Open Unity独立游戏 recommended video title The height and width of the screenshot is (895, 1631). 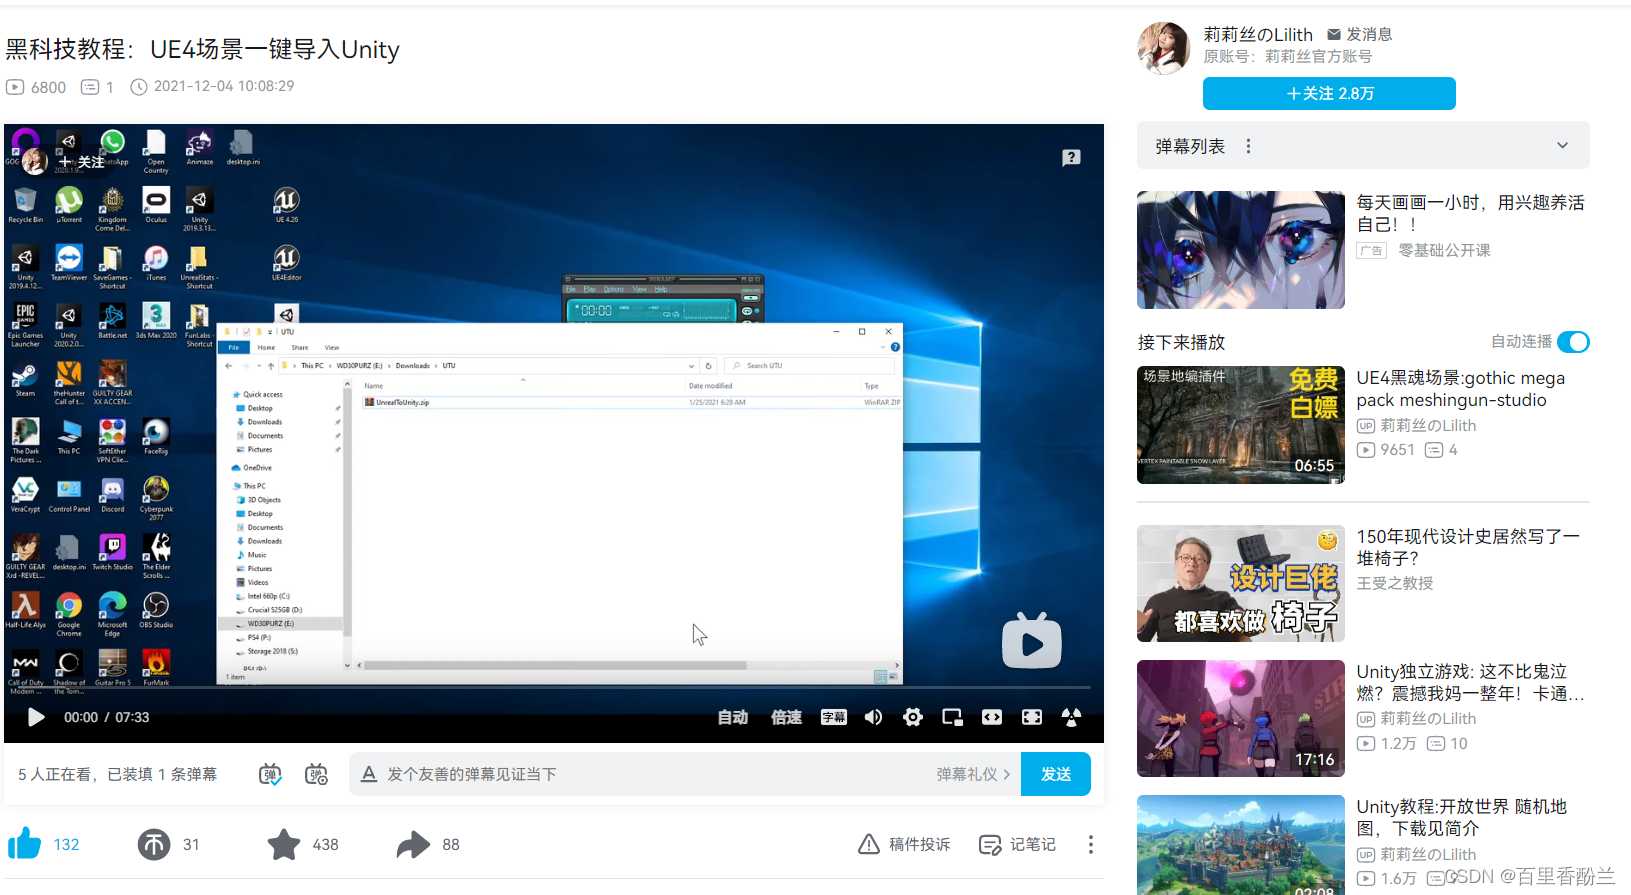coord(1470,682)
